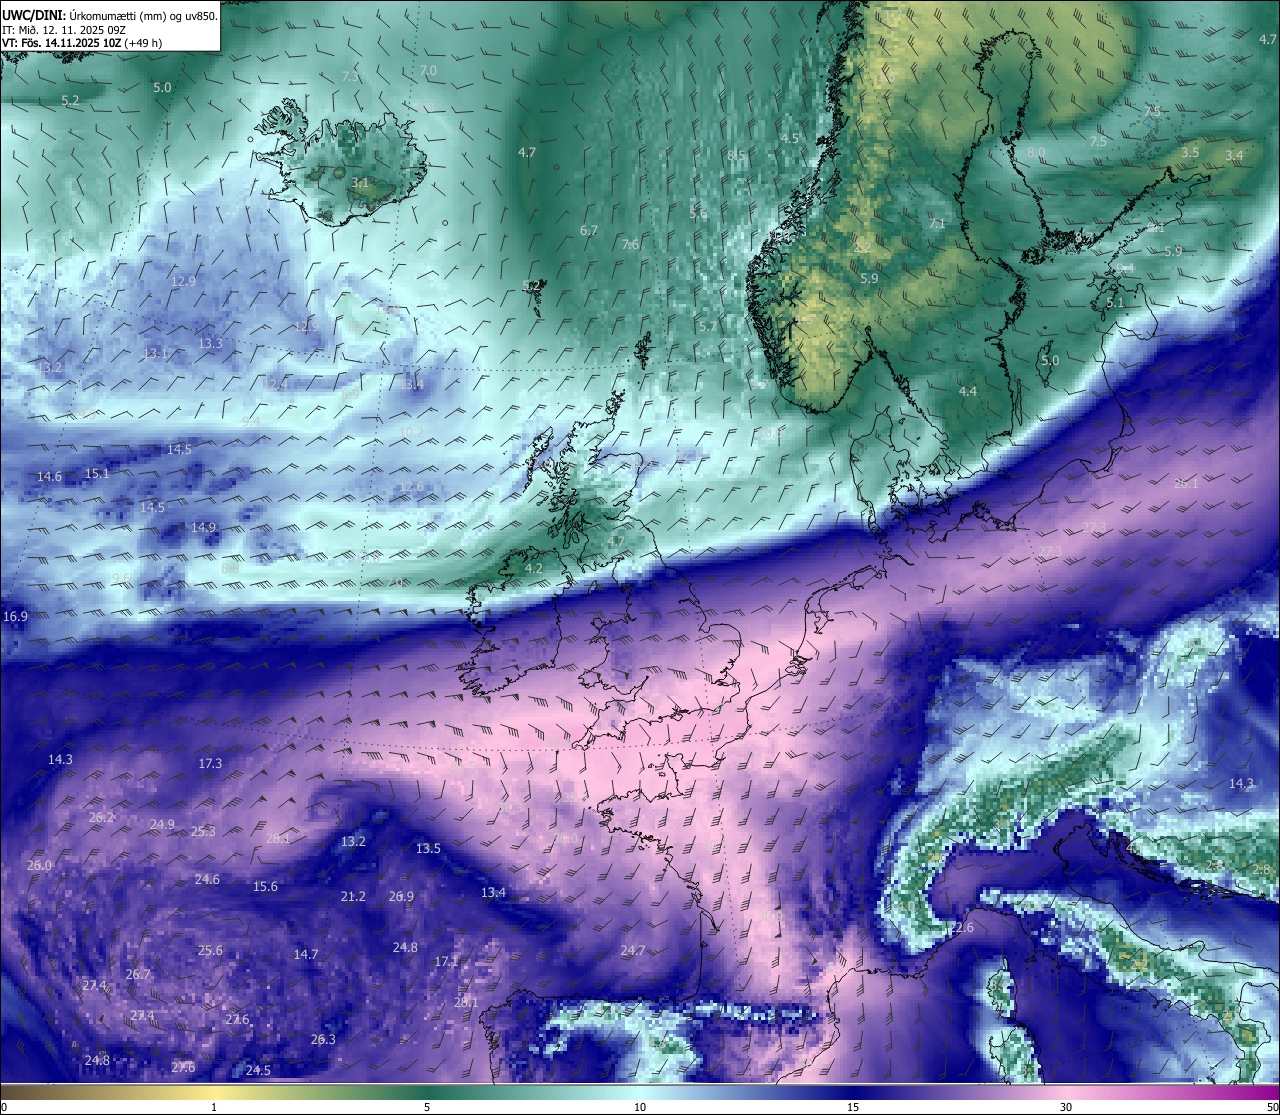The image size is (1280, 1115).
Task: Click the '3.5' value in the northeast
Action: [x=1190, y=153]
